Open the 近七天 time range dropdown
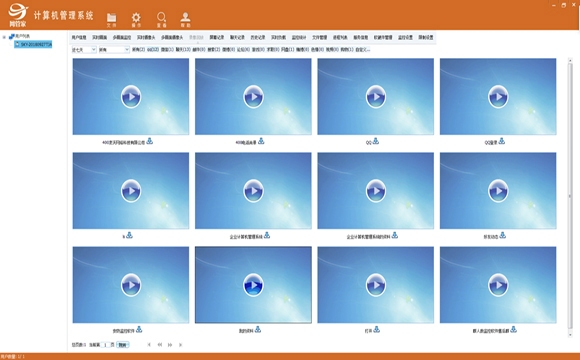 [84, 50]
